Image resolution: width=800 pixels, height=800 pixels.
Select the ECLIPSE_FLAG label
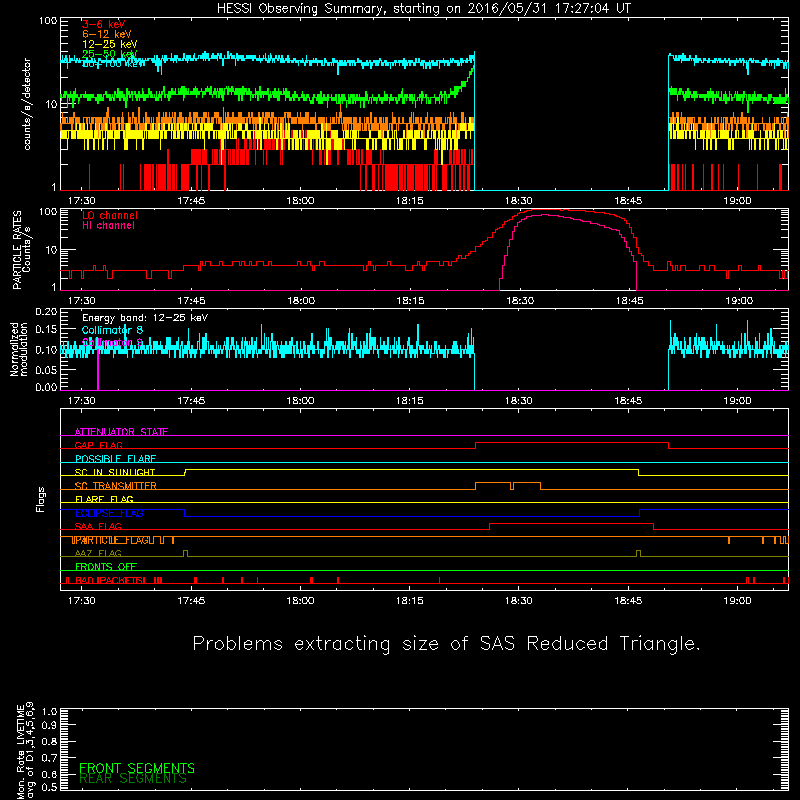click(109, 513)
